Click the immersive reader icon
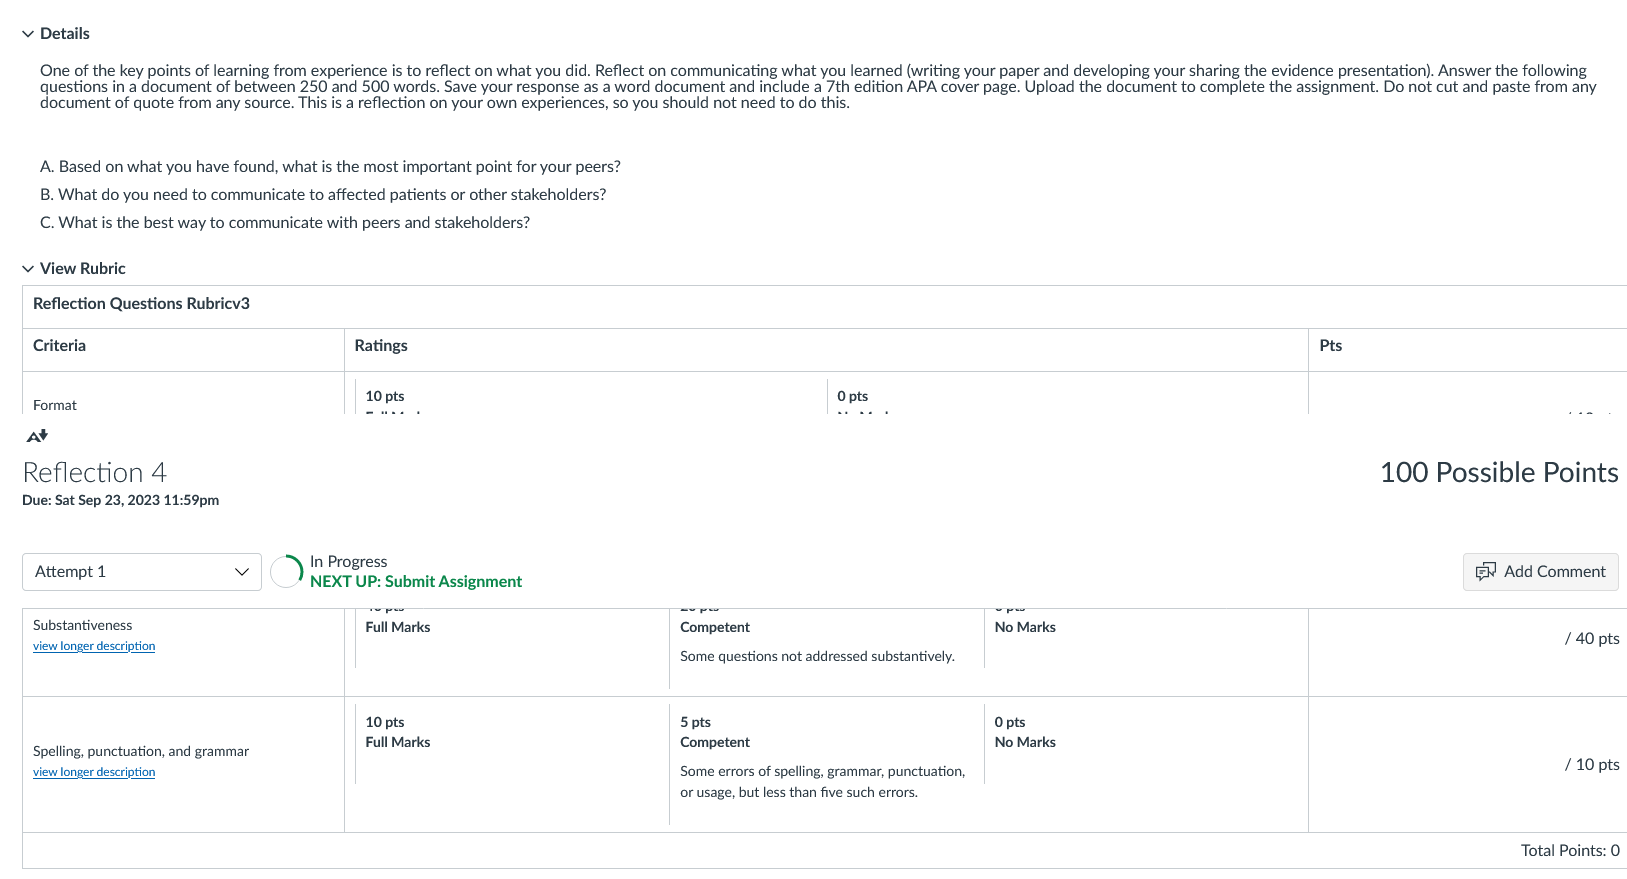 point(37,436)
